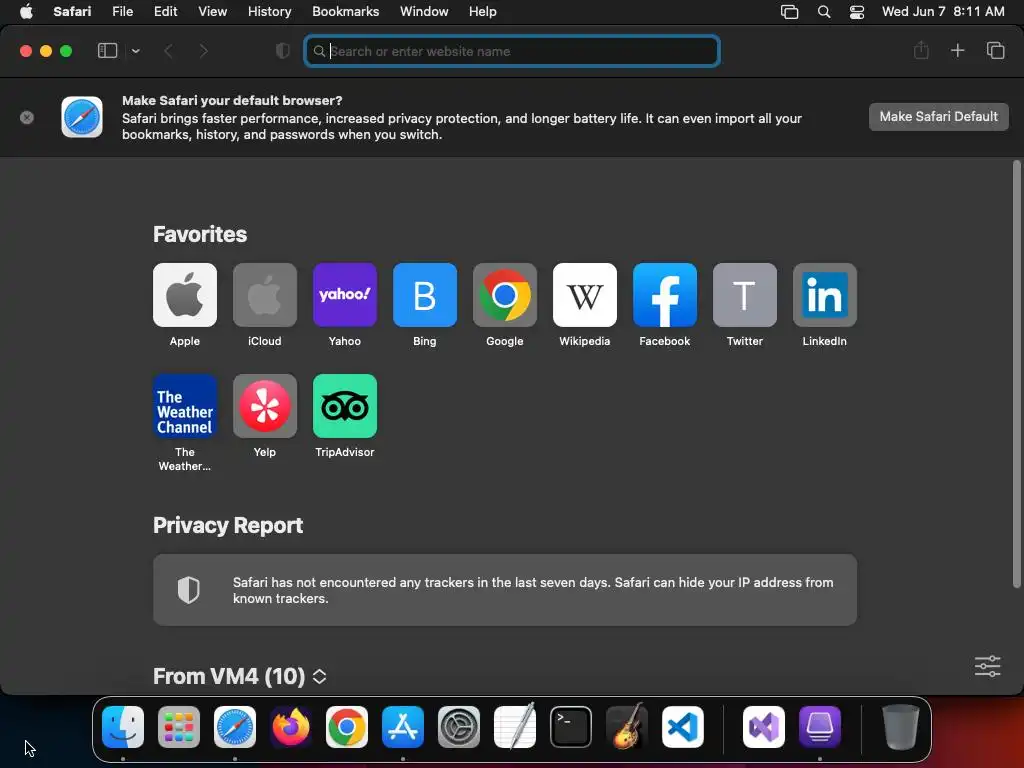This screenshot has width=1024, height=768.
Task: Open the Help menu
Action: point(483,11)
